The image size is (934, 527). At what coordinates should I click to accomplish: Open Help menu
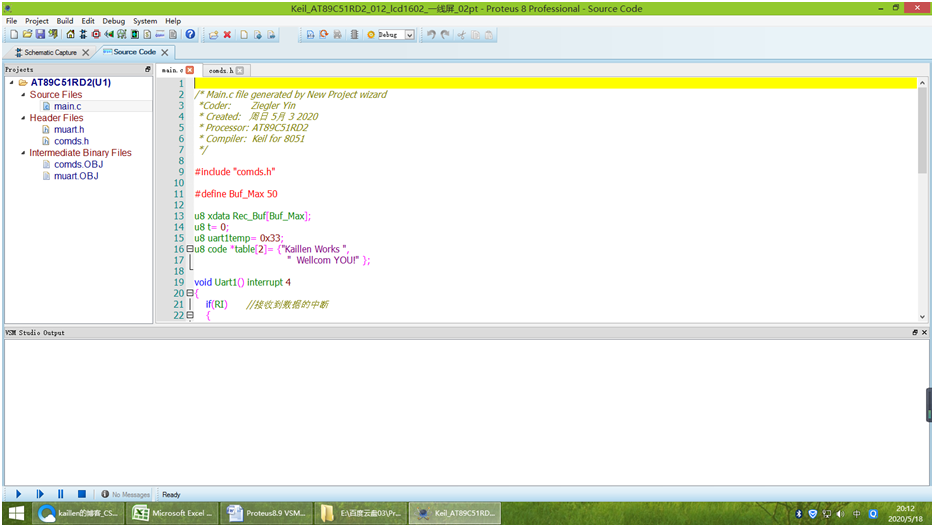tap(173, 21)
